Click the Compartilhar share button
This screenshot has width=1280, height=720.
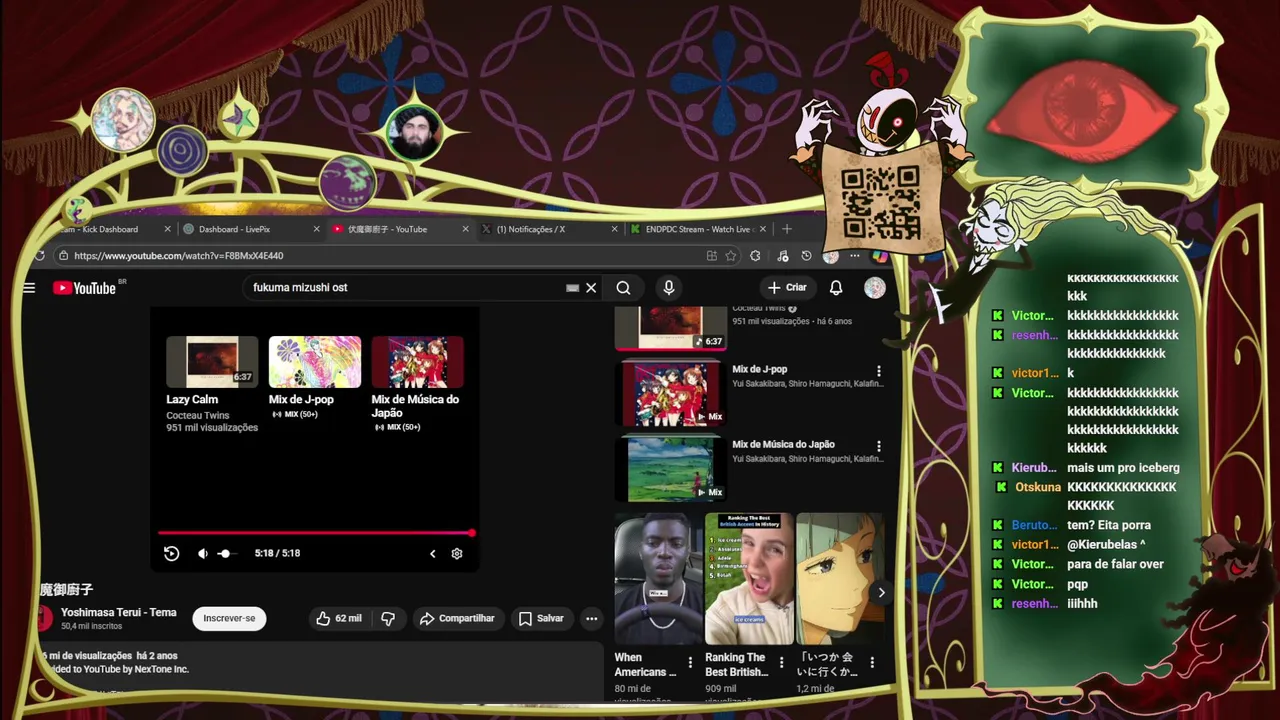click(x=457, y=618)
